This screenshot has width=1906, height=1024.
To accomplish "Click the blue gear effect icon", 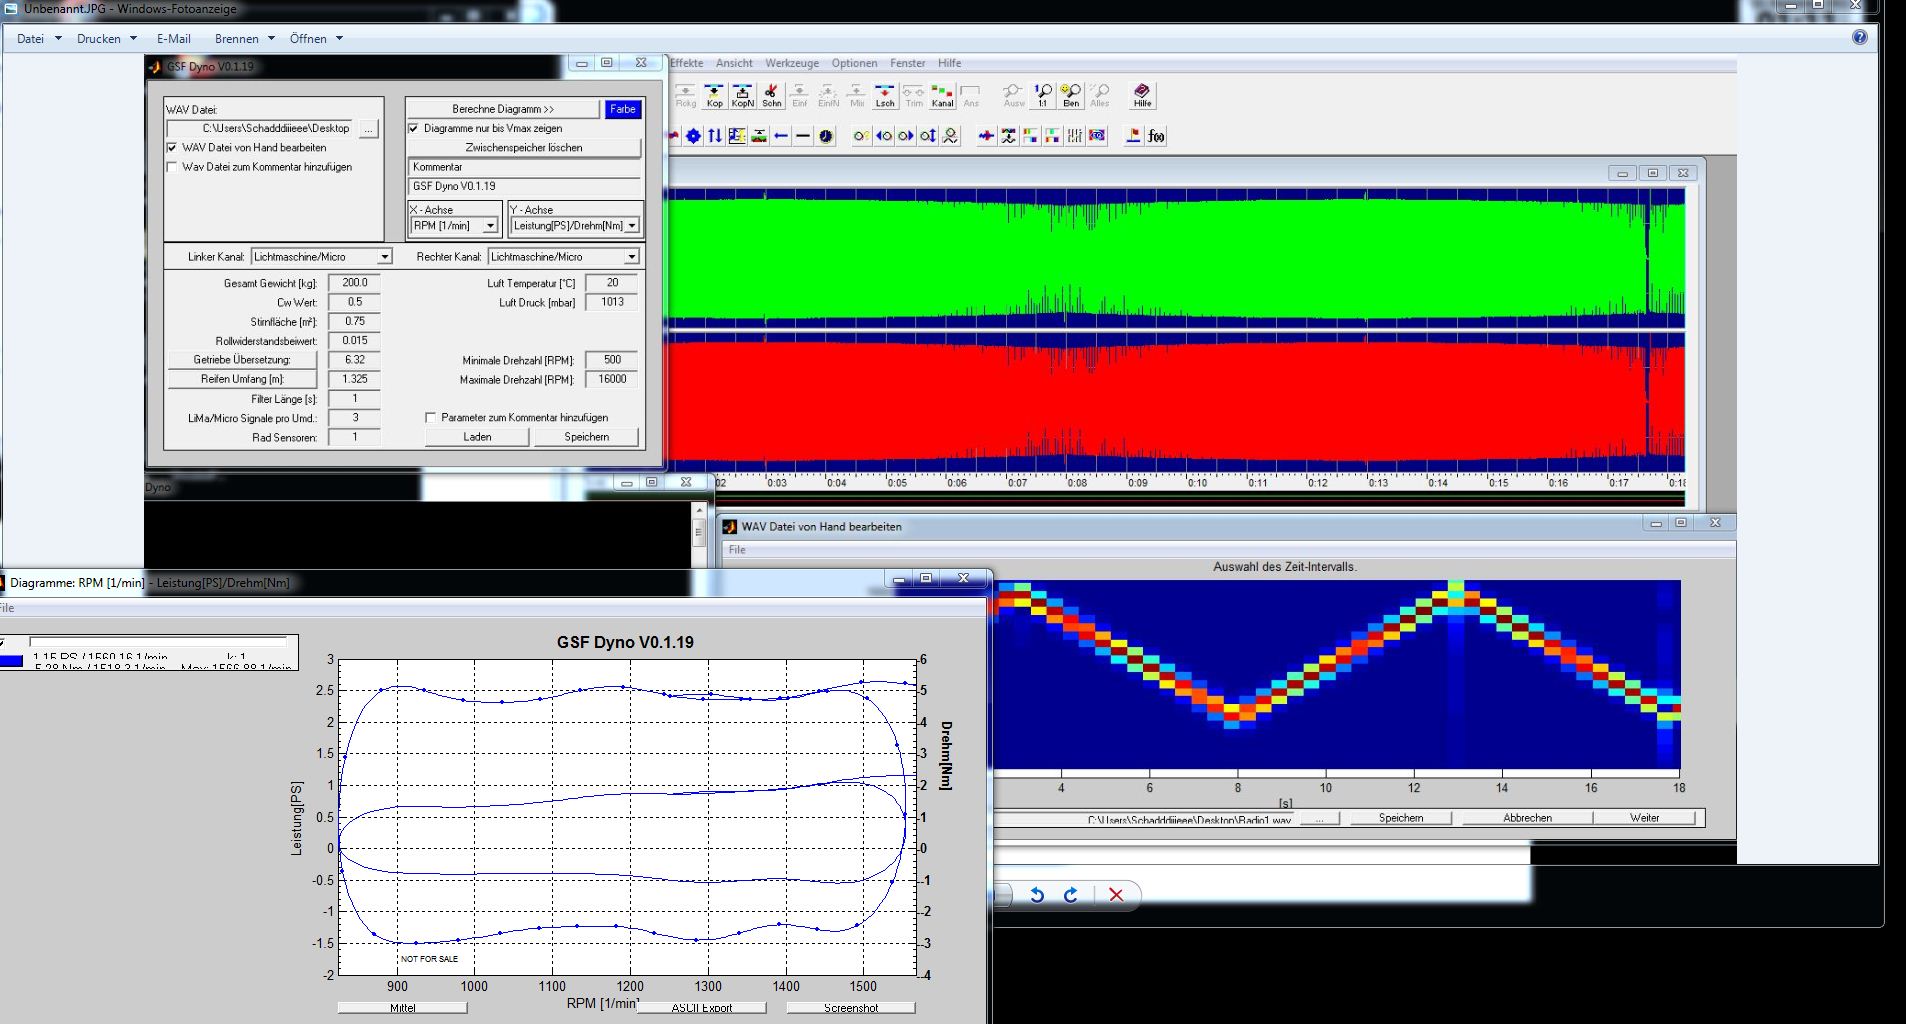I will [693, 136].
